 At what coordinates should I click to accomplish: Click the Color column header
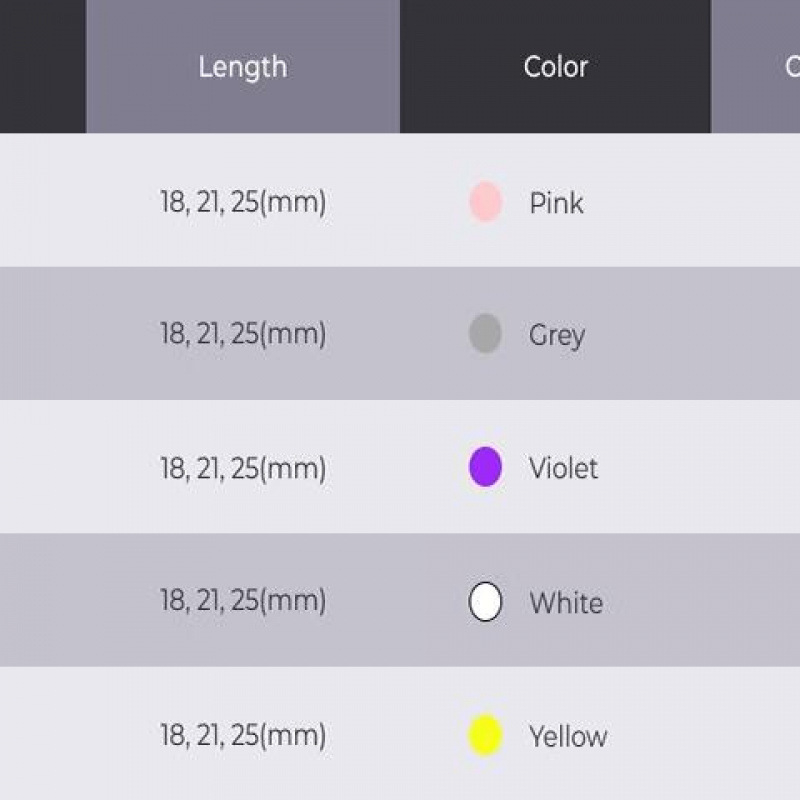coord(555,67)
